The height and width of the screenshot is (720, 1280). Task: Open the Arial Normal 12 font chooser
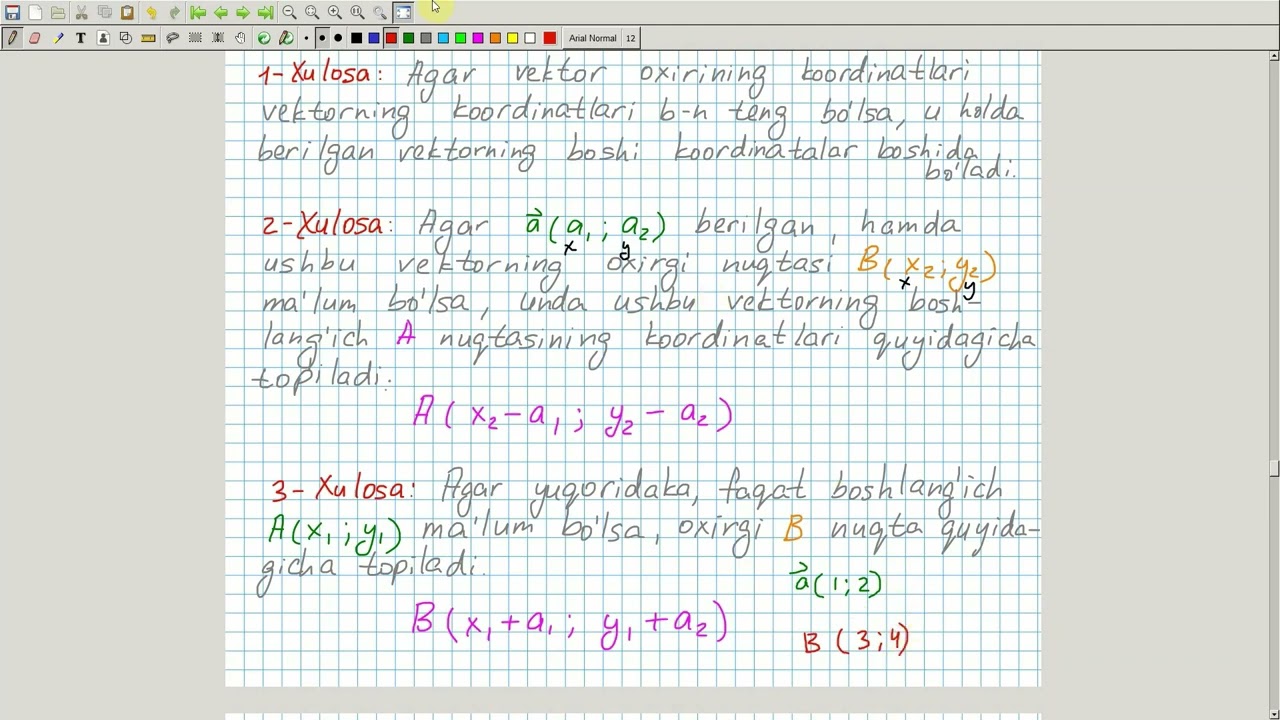(x=602, y=38)
